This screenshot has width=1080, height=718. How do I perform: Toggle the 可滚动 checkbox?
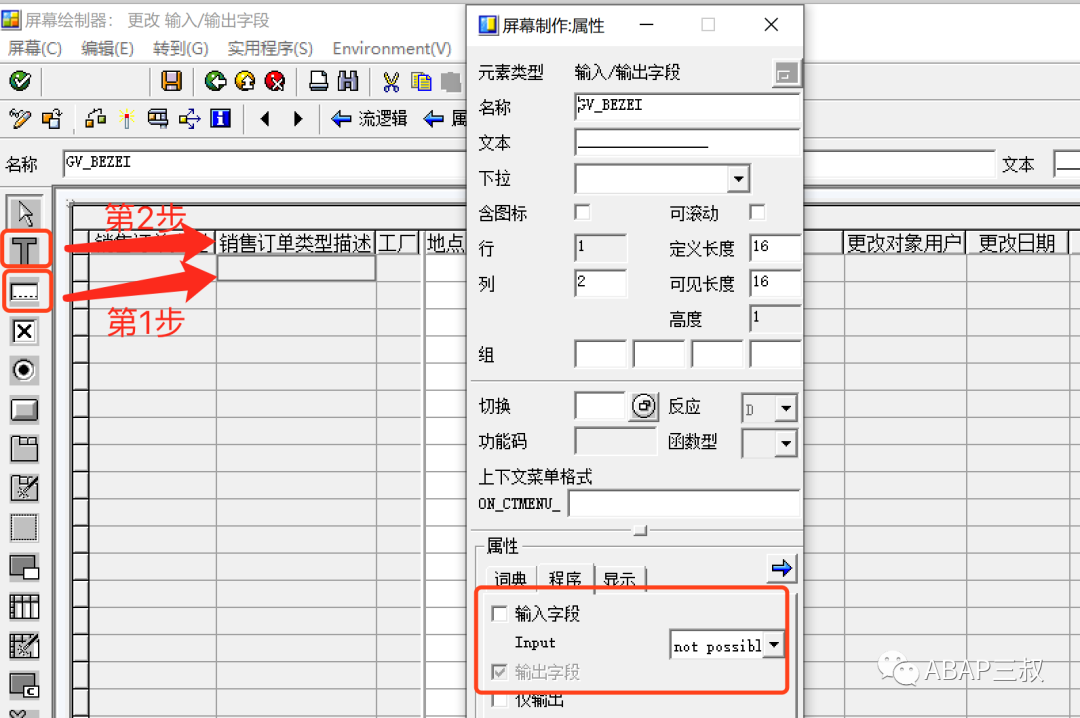tap(758, 213)
